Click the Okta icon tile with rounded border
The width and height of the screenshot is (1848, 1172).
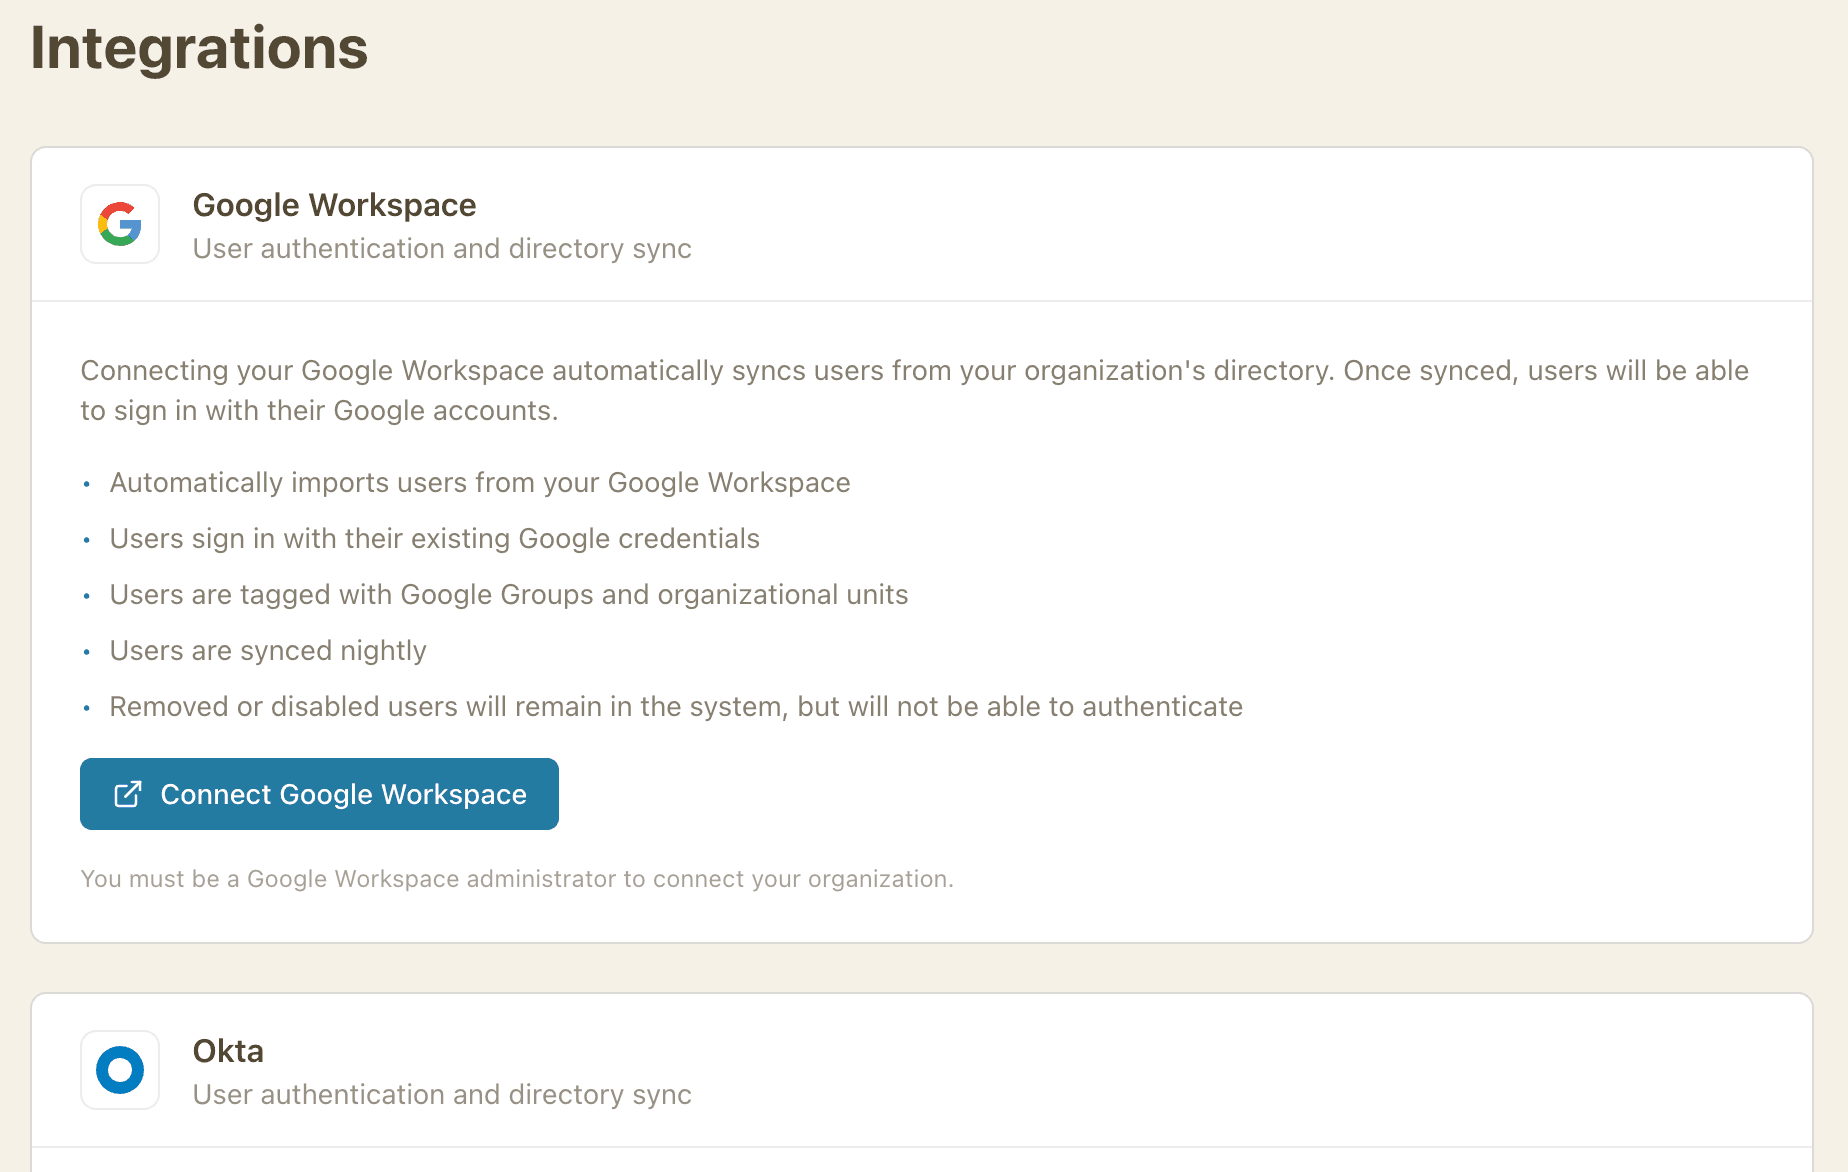119,1070
